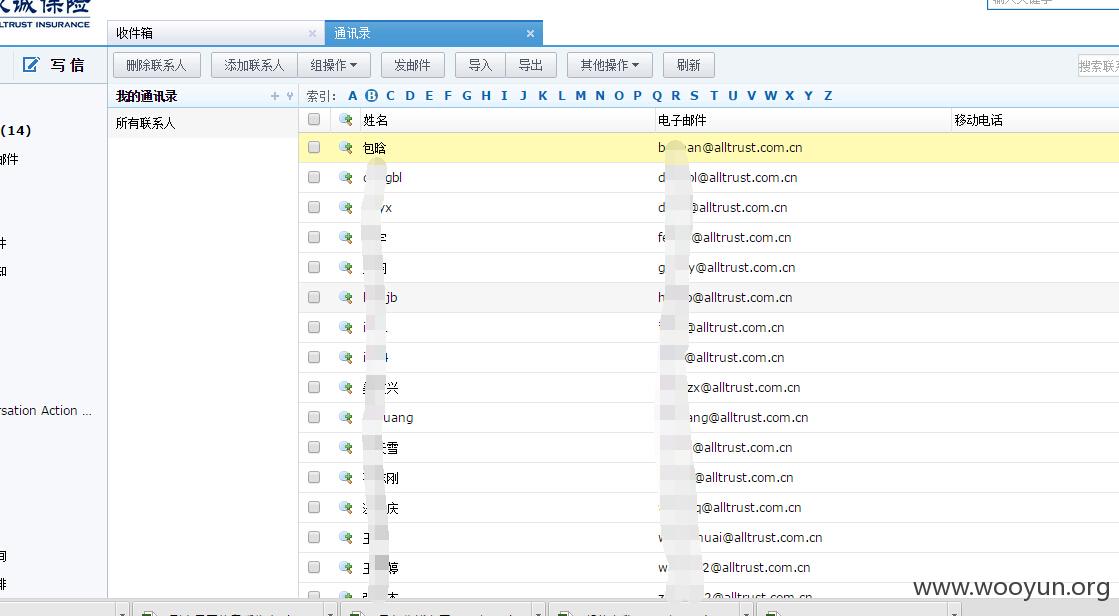Click the 添加联系人 button
The height and width of the screenshot is (616, 1119).
(x=254, y=65)
